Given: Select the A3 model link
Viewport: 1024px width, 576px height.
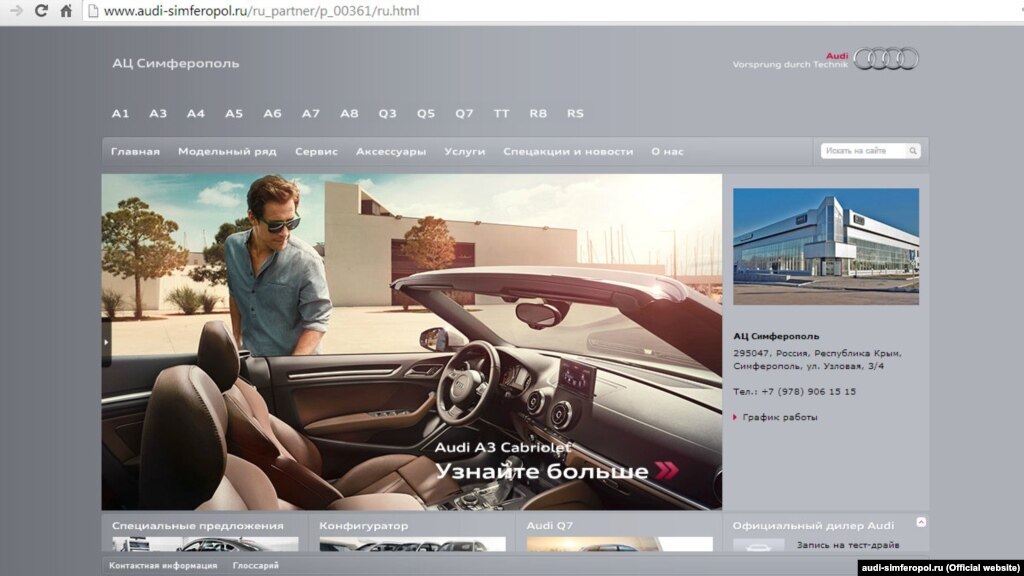Looking at the screenshot, I should (x=158, y=114).
